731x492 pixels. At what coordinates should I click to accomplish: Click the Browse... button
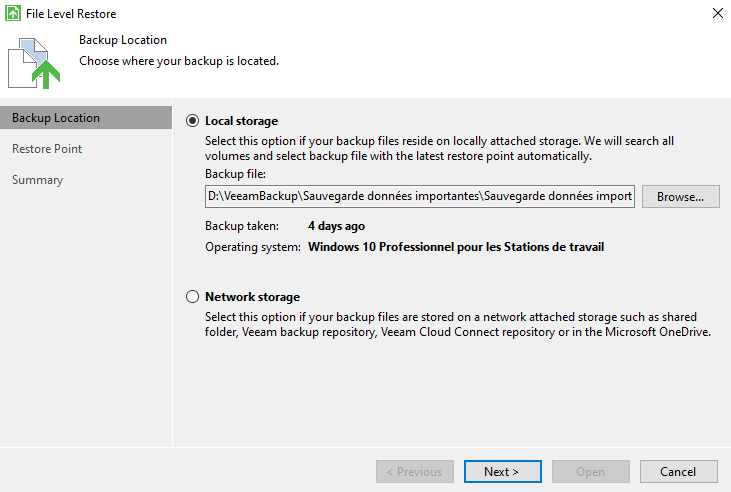(x=681, y=196)
